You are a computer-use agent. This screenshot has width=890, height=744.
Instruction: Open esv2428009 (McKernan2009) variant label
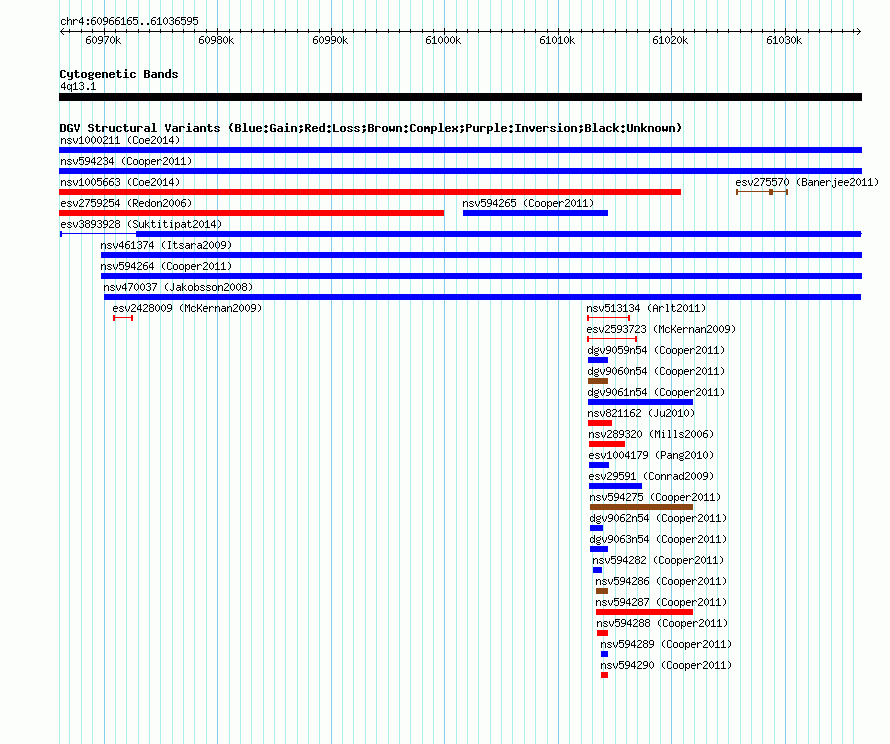point(187,308)
